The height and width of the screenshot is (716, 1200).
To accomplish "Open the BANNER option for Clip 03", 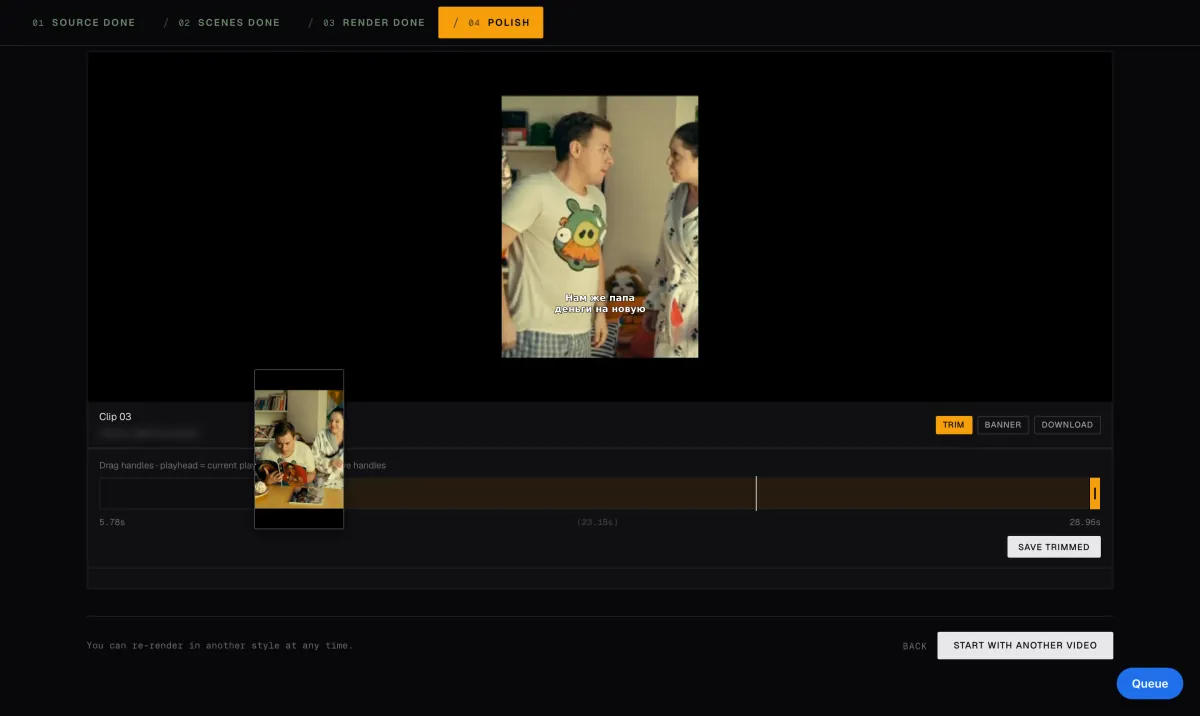I will coord(1003,425).
